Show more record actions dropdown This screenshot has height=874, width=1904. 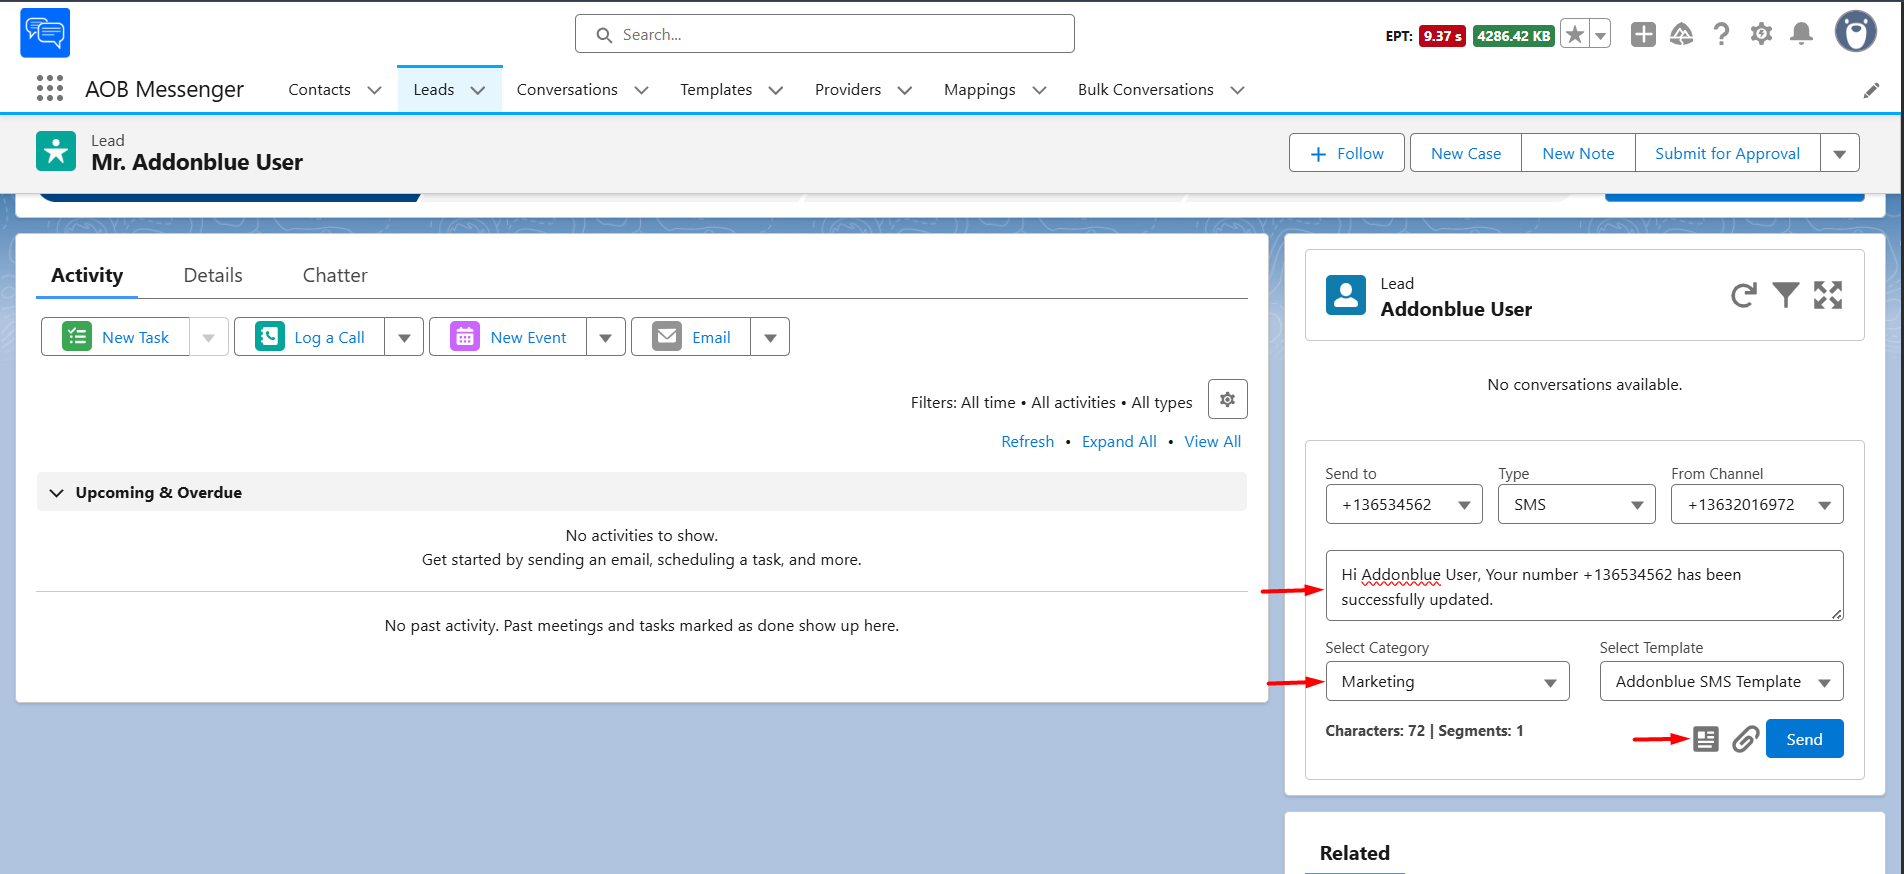(x=1839, y=153)
